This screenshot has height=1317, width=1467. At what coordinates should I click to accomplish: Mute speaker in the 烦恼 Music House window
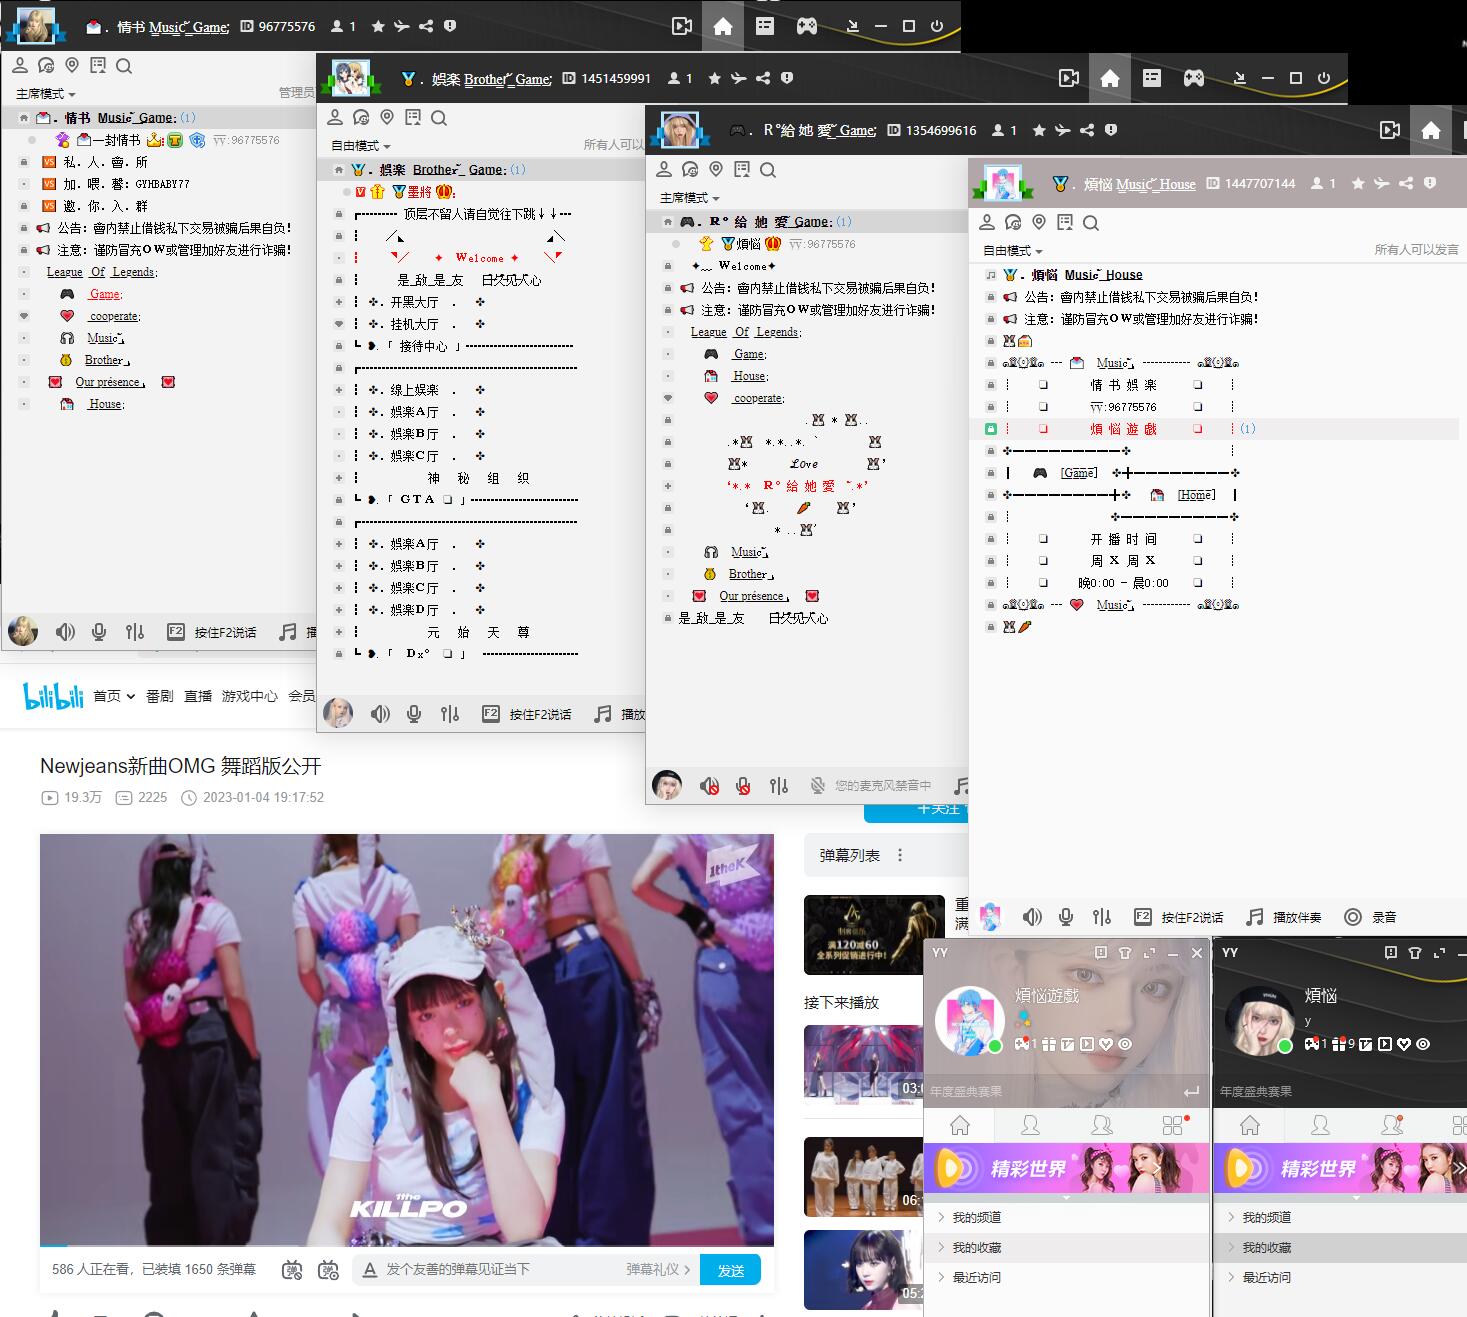1032,917
